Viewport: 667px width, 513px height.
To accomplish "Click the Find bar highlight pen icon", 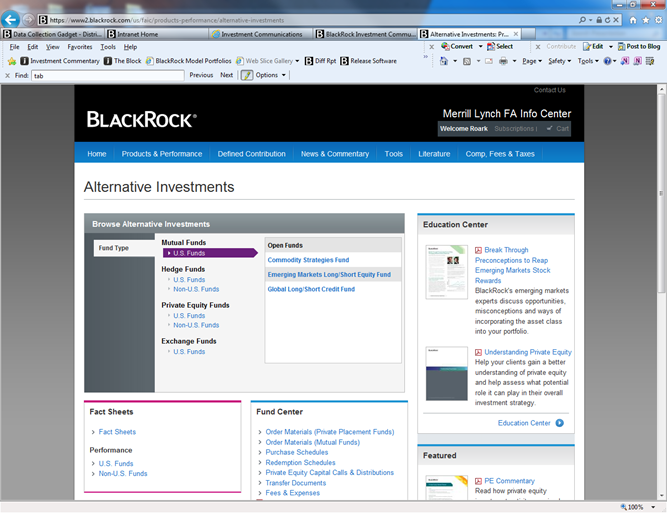I will (247, 75).
